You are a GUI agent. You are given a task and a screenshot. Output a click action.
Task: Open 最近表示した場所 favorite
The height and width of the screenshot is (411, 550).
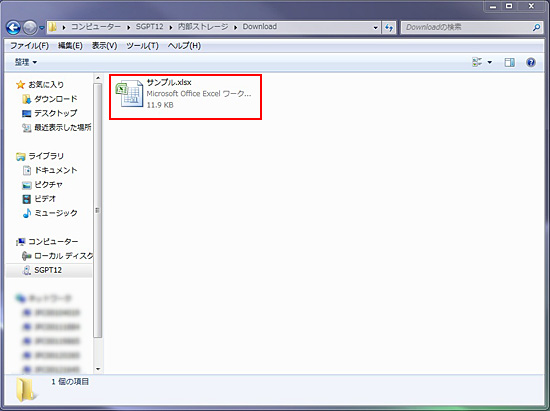(63, 127)
